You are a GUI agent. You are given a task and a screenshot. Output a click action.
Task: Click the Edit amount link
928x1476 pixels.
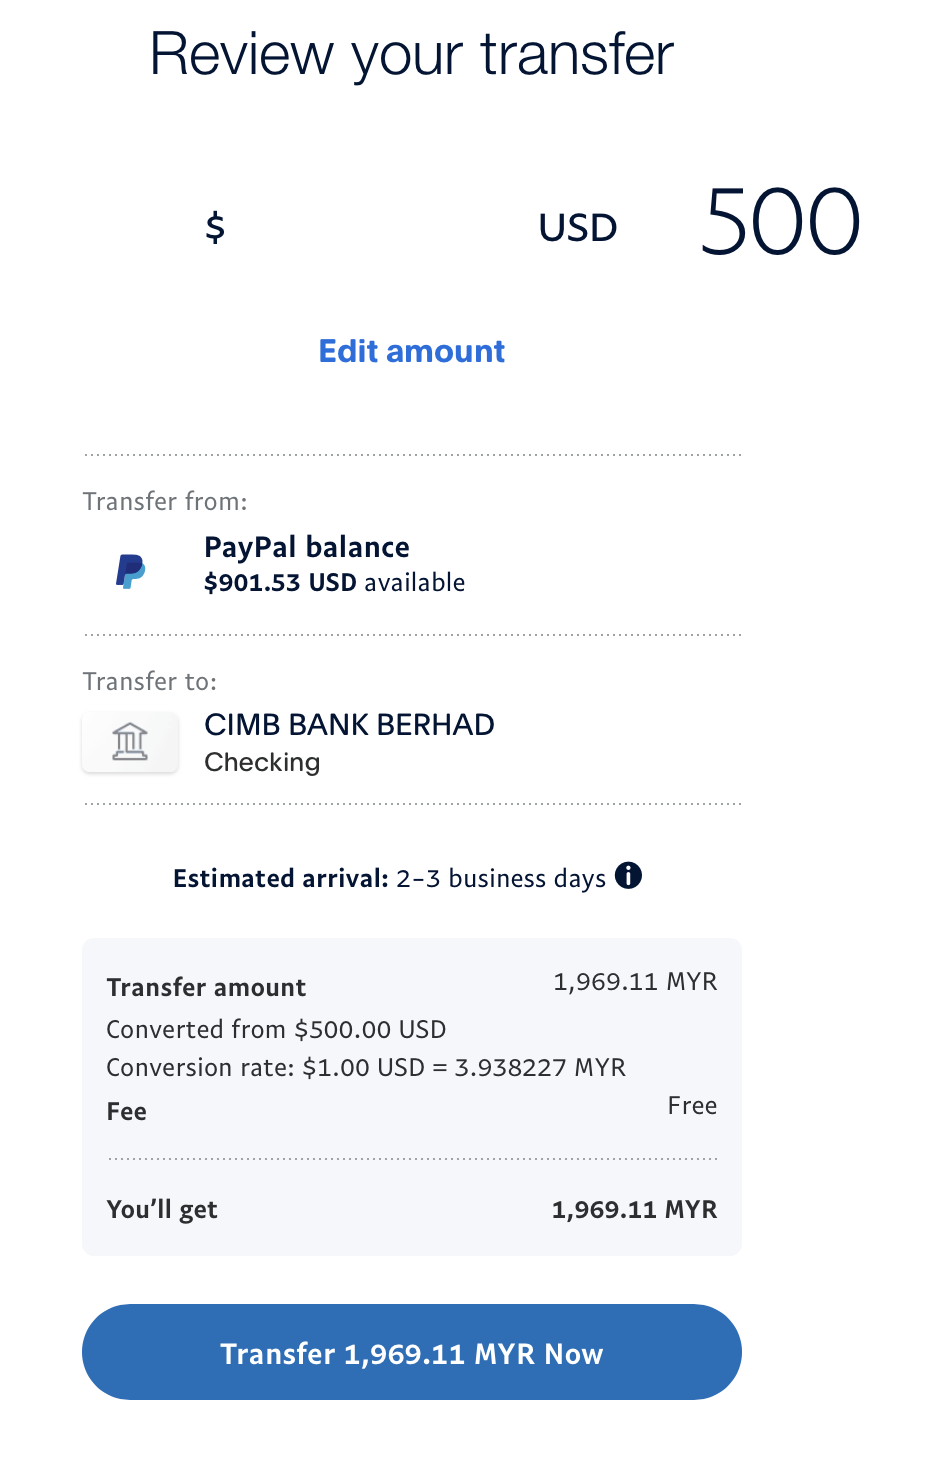(x=411, y=351)
